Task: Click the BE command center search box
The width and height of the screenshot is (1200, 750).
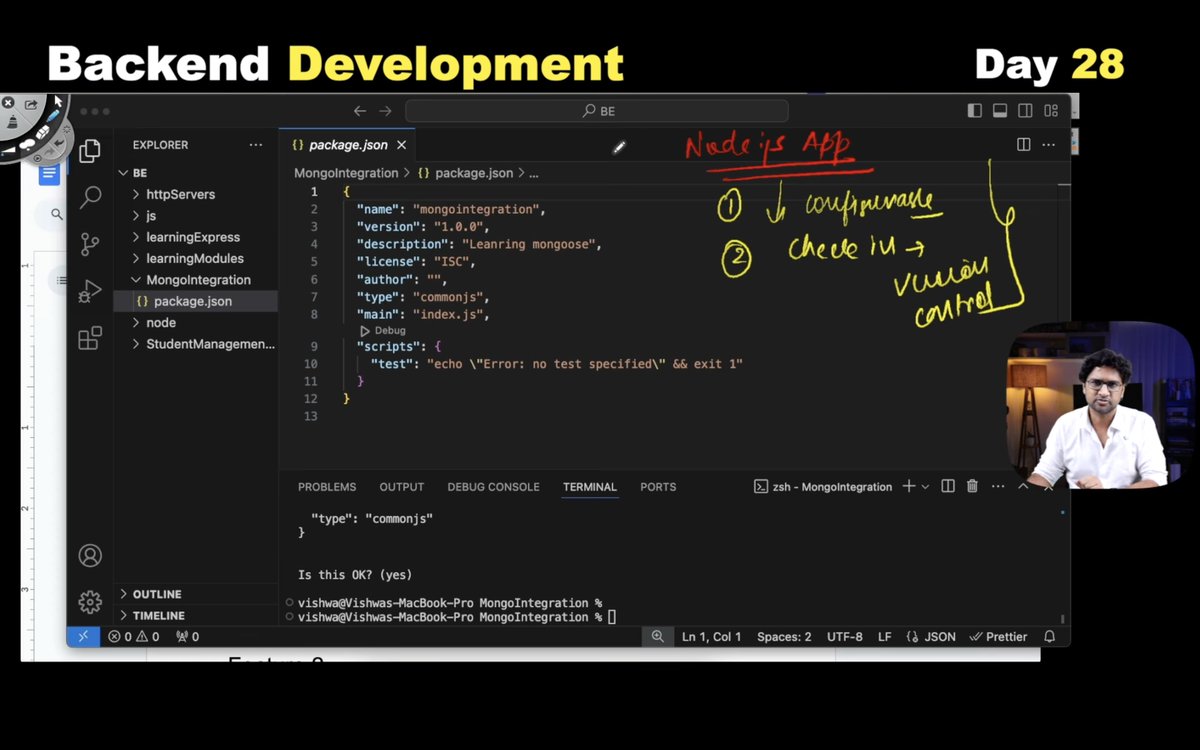Action: (x=597, y=111)
